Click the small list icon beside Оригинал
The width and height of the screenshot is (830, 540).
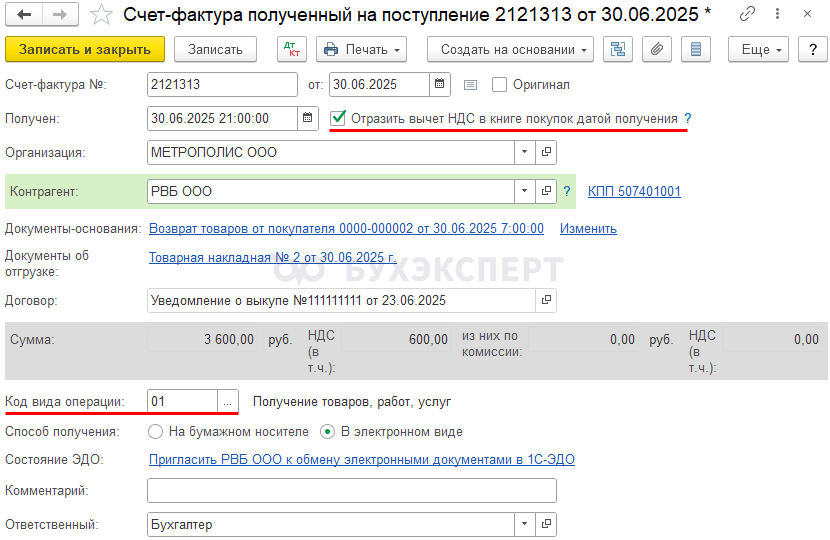[470, 85]
